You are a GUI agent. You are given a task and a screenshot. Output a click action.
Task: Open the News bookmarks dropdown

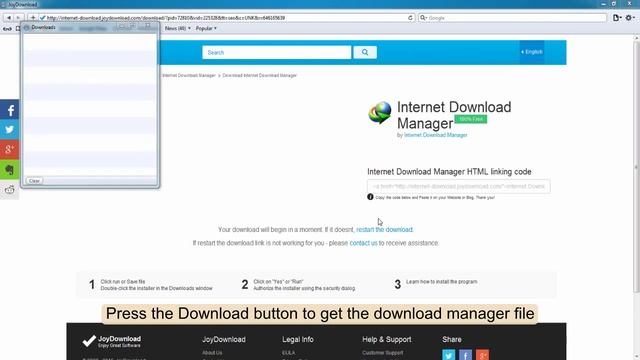click(x=178, y=29)
